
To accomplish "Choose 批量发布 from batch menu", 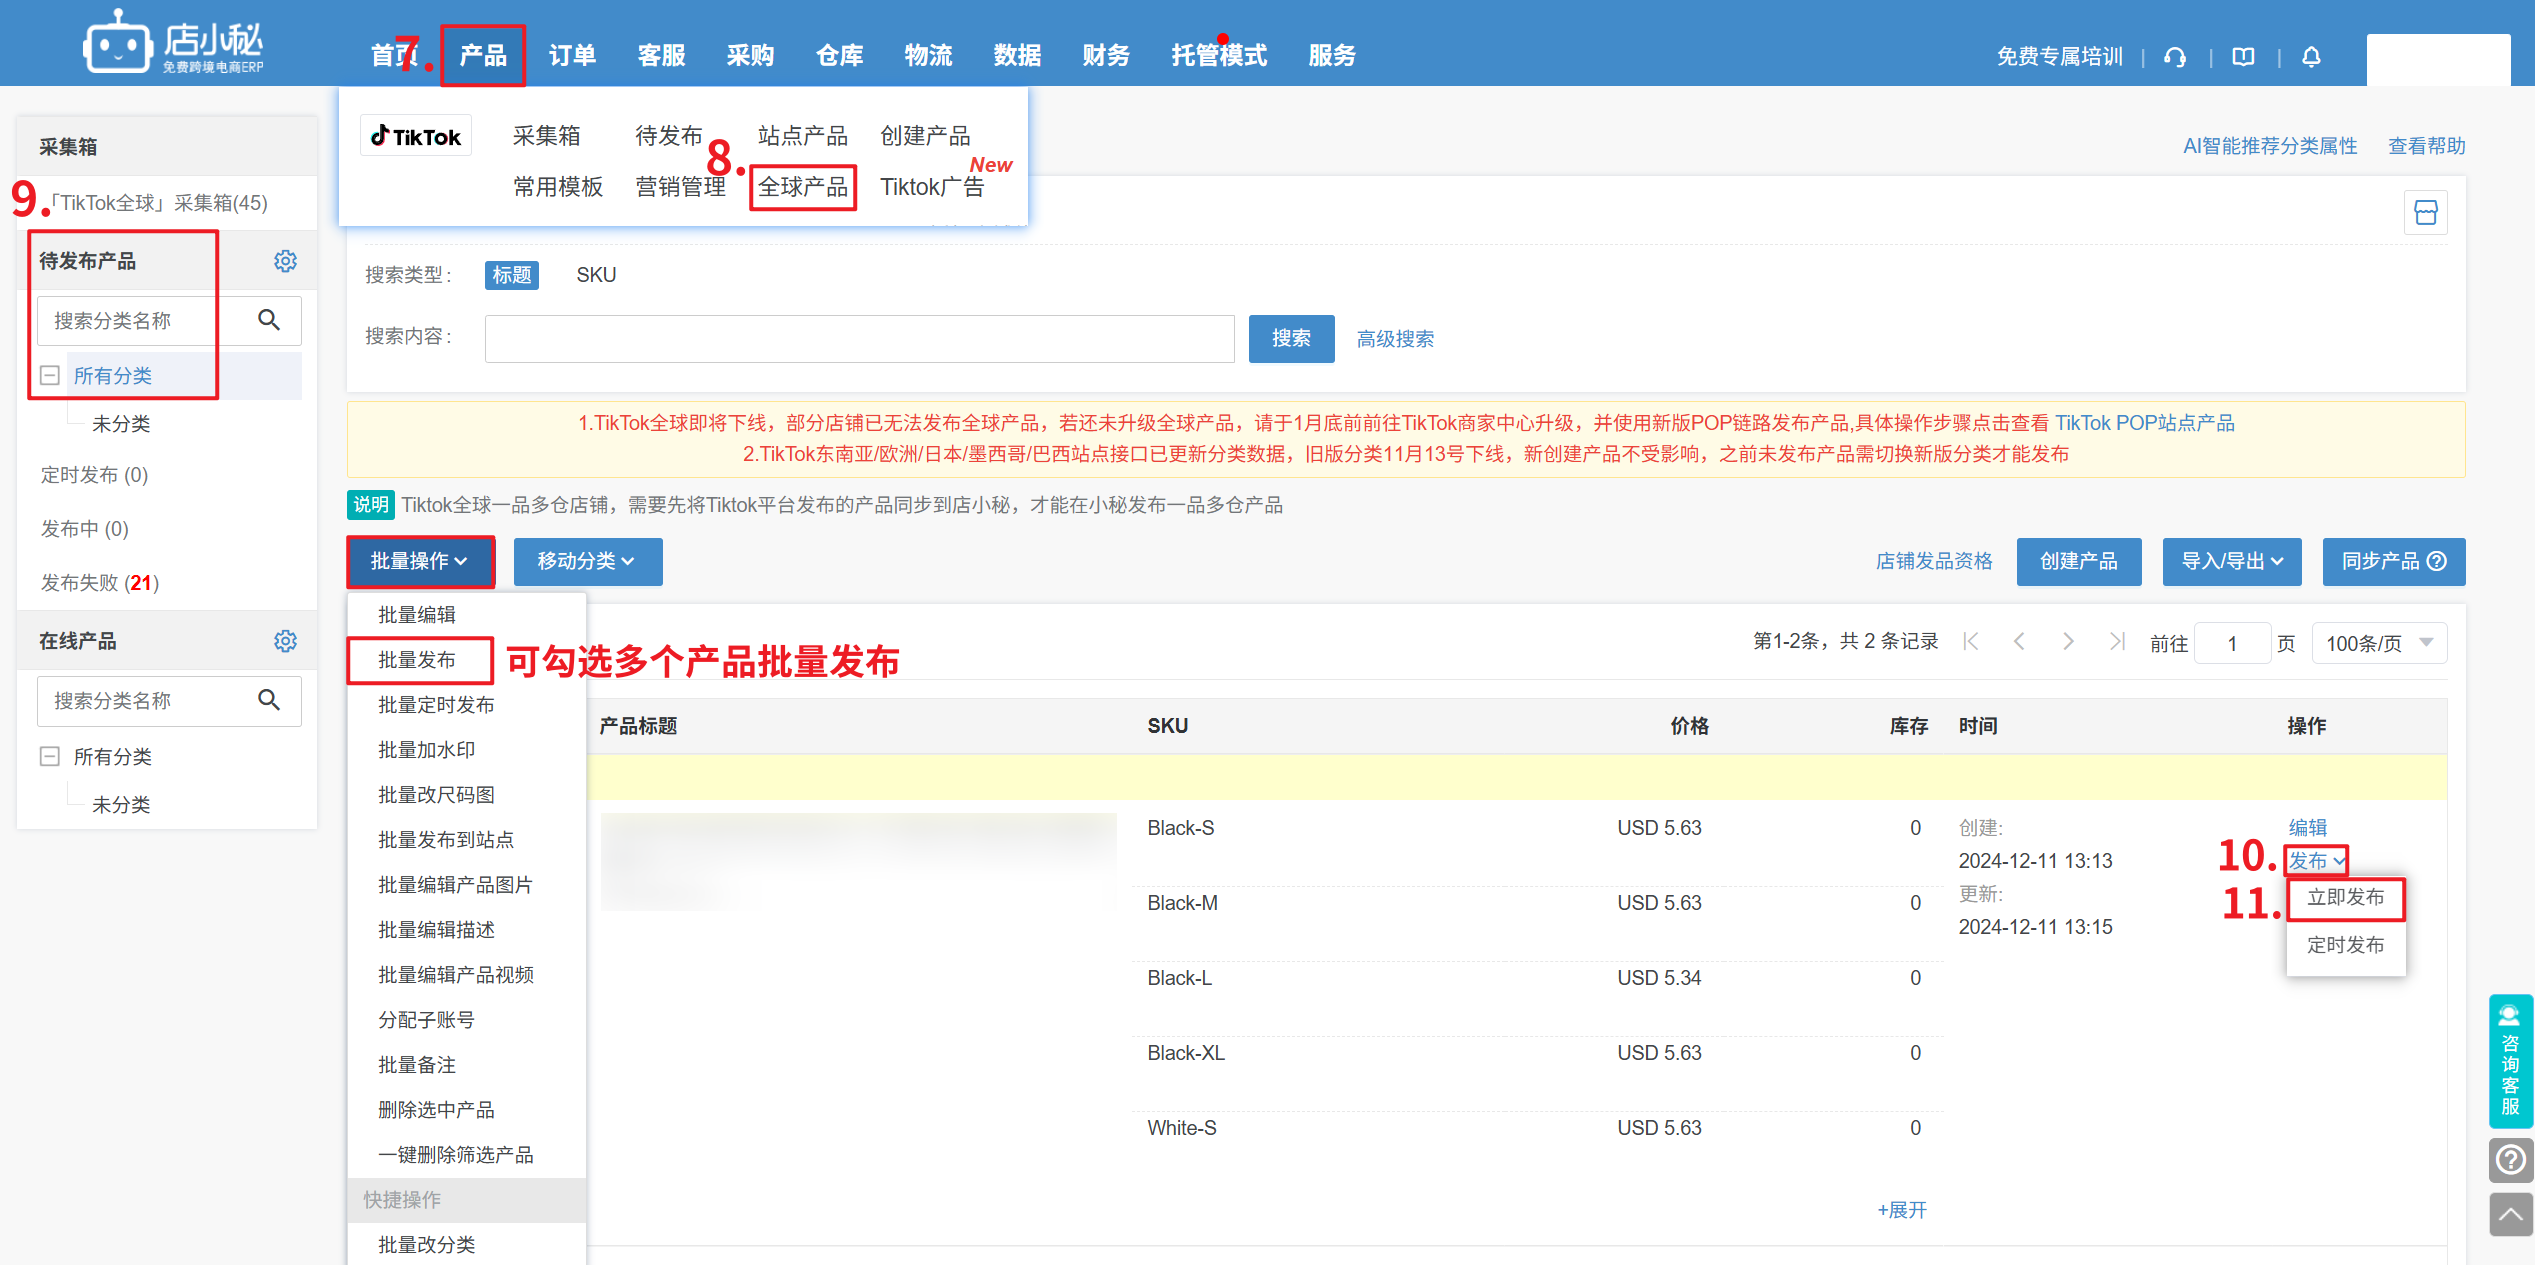I will click(x=417, y=660).
